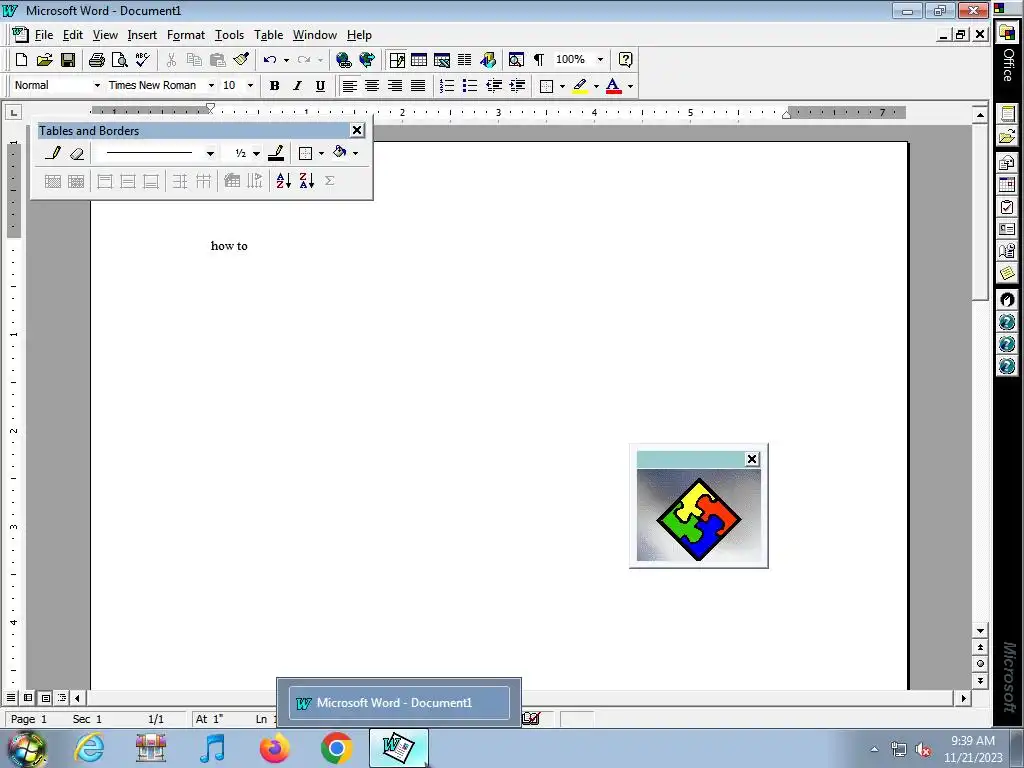Open Print Preview
Screen dimensions: 1024x768
(x=120, y=60)
